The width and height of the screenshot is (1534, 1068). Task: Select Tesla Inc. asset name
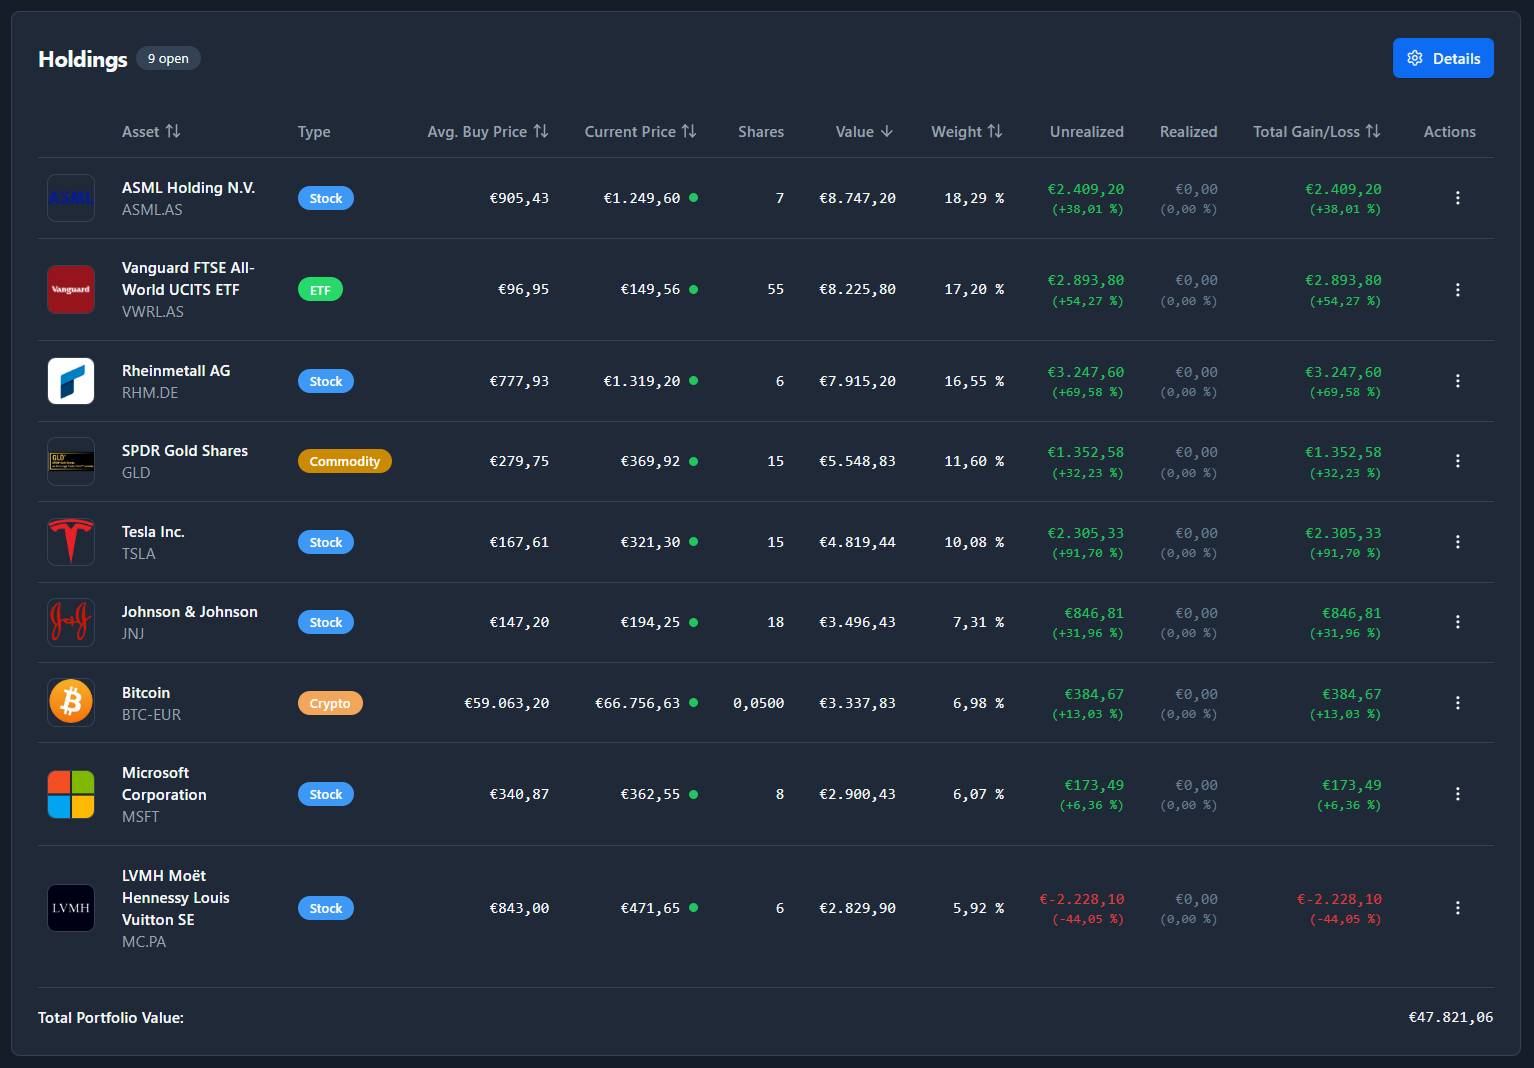153,531
